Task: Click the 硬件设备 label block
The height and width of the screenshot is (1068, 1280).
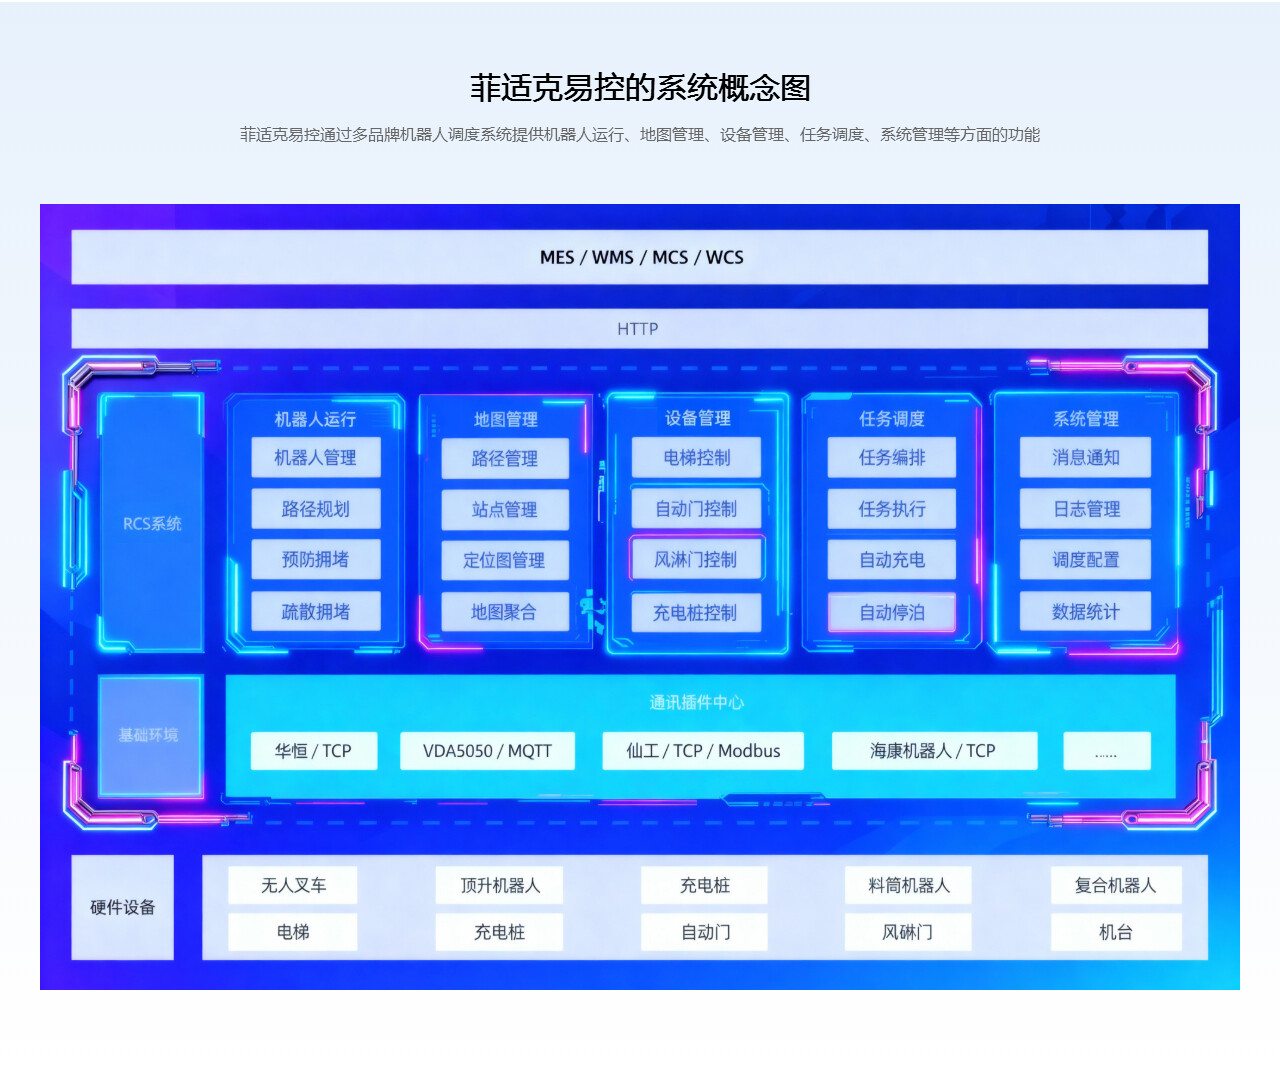Action: coord(123,907)
